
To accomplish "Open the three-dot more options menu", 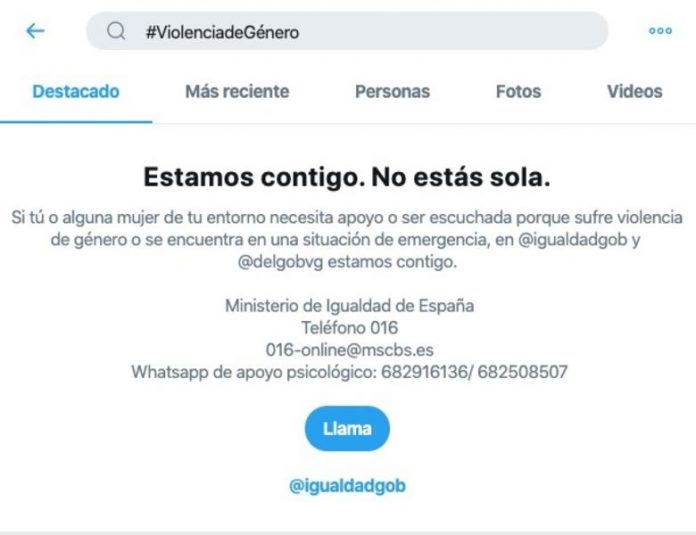I will pyautogui.click(x=660, y=31).
